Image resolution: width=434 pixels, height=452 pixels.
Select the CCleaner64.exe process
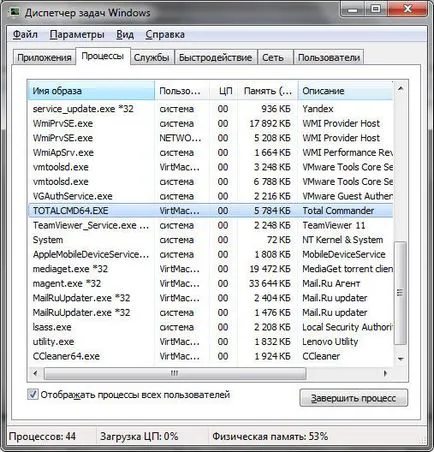(x=210, y=356)
